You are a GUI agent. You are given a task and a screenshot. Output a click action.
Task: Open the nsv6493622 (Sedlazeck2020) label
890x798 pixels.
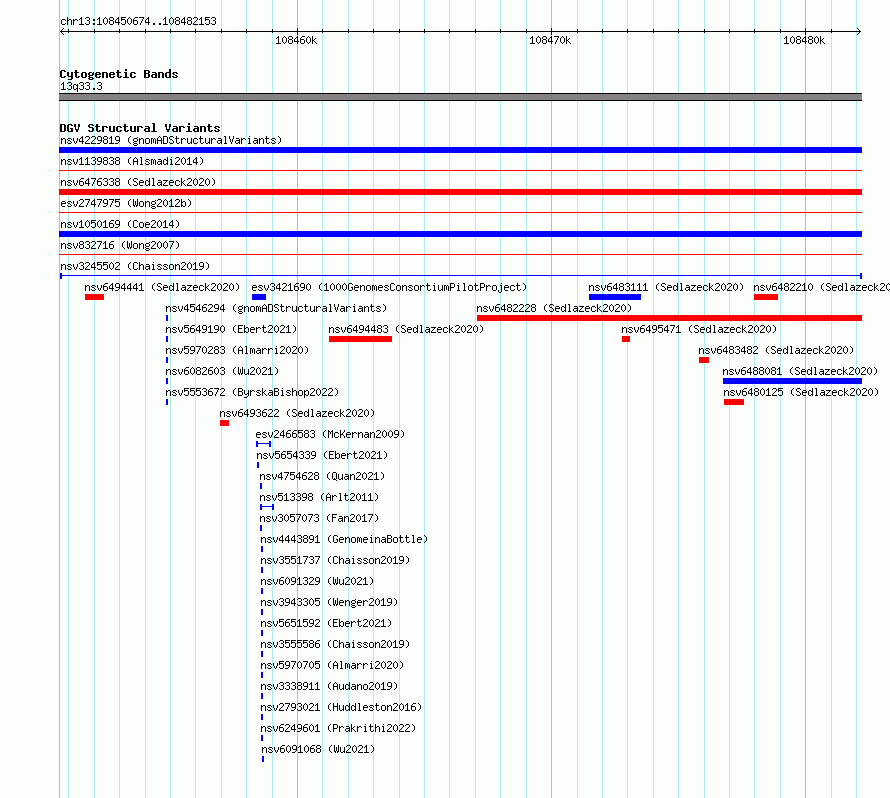click(x=297, y=413)
